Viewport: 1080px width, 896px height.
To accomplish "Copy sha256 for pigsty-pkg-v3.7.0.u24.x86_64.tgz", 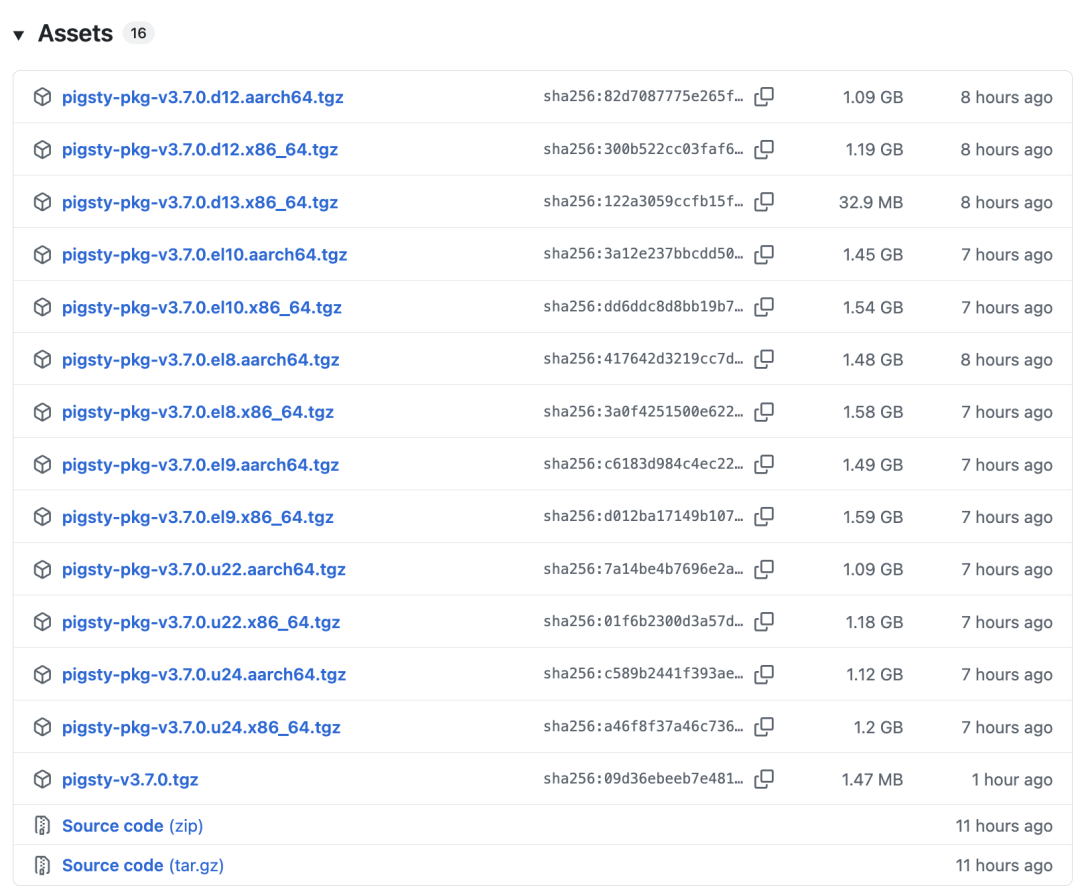I will point(764,727).
